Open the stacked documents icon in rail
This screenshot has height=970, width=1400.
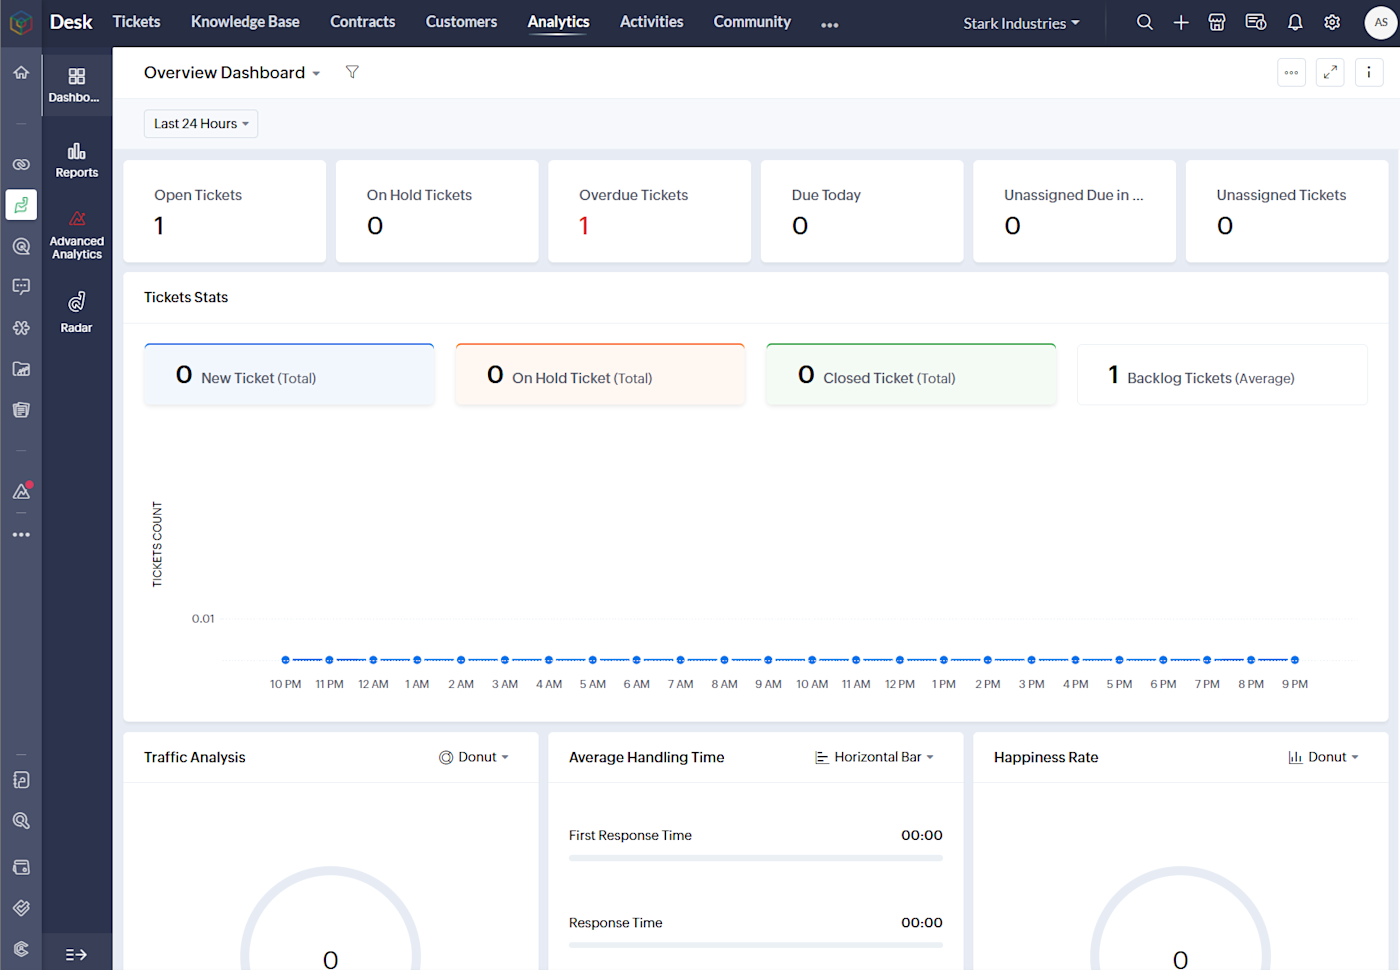click(x=21, y=410)
